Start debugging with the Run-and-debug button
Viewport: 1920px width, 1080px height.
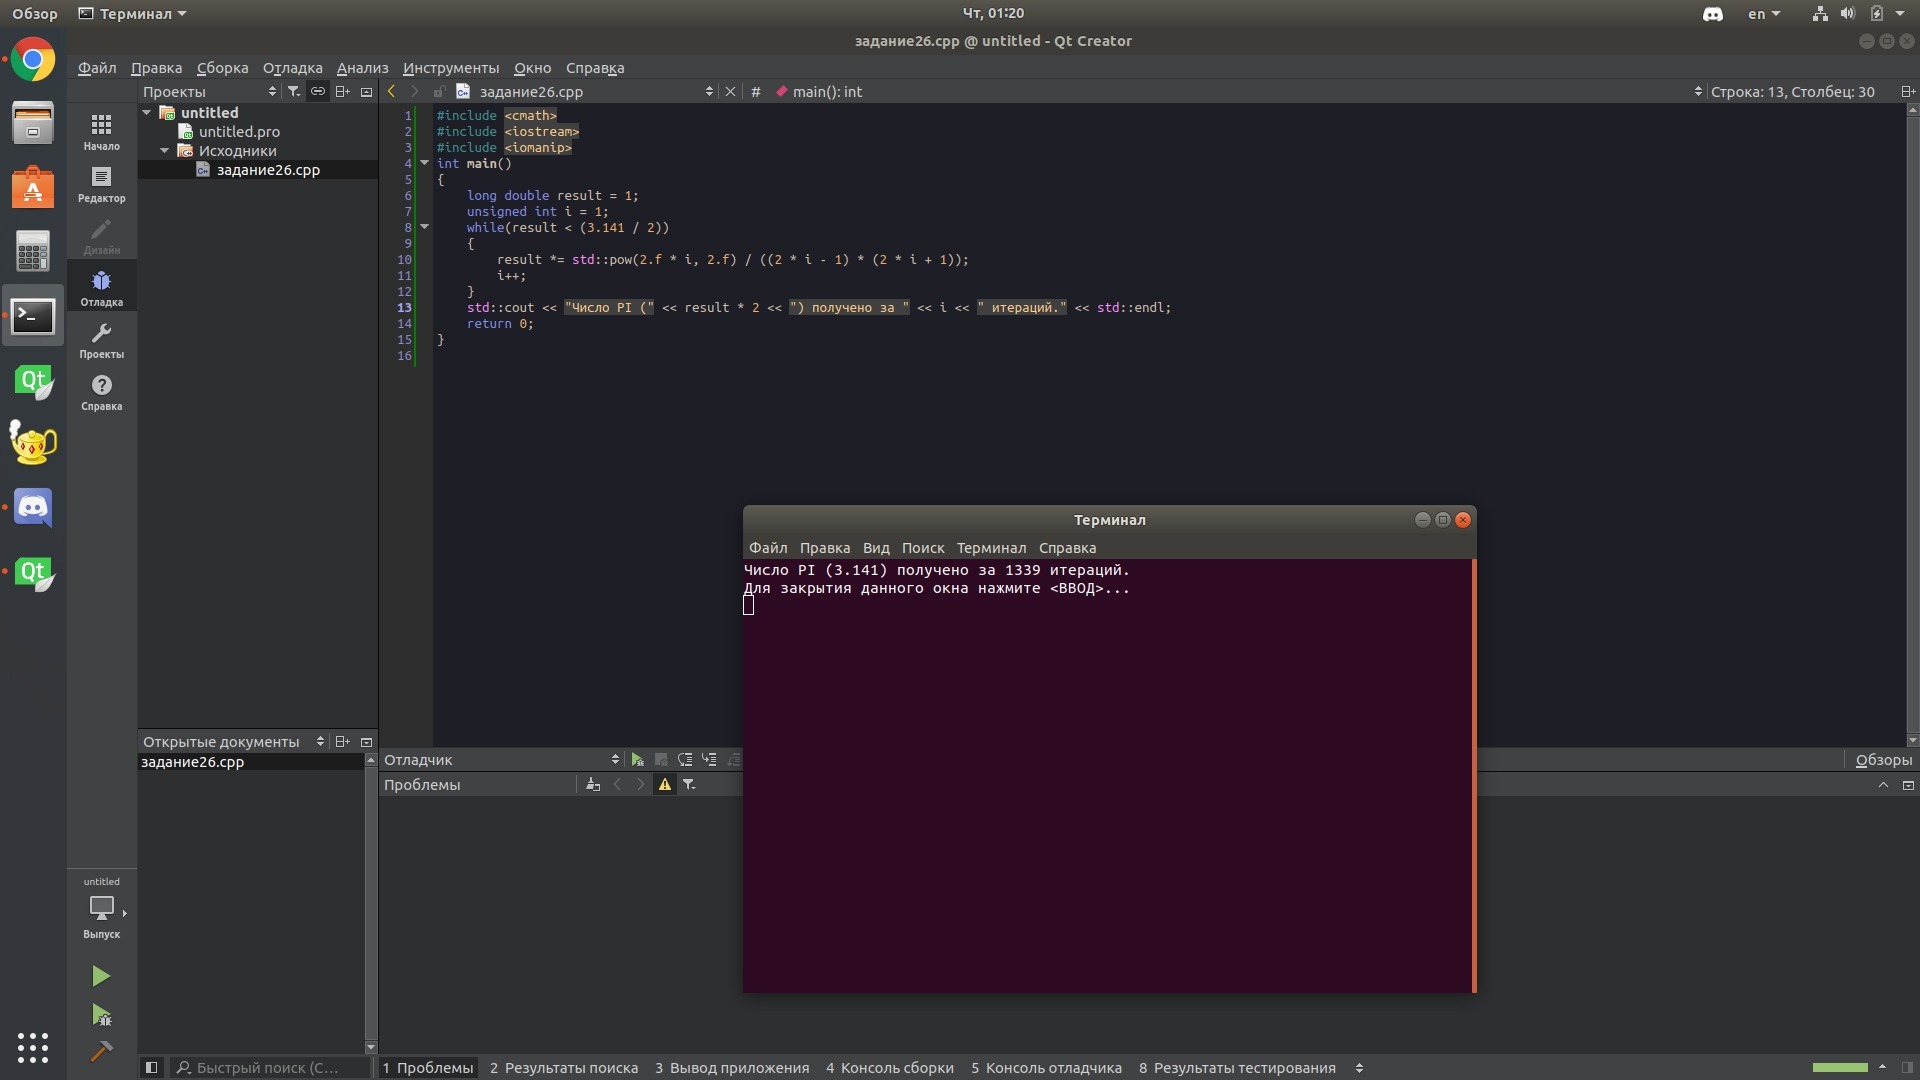coord(100,1015)
